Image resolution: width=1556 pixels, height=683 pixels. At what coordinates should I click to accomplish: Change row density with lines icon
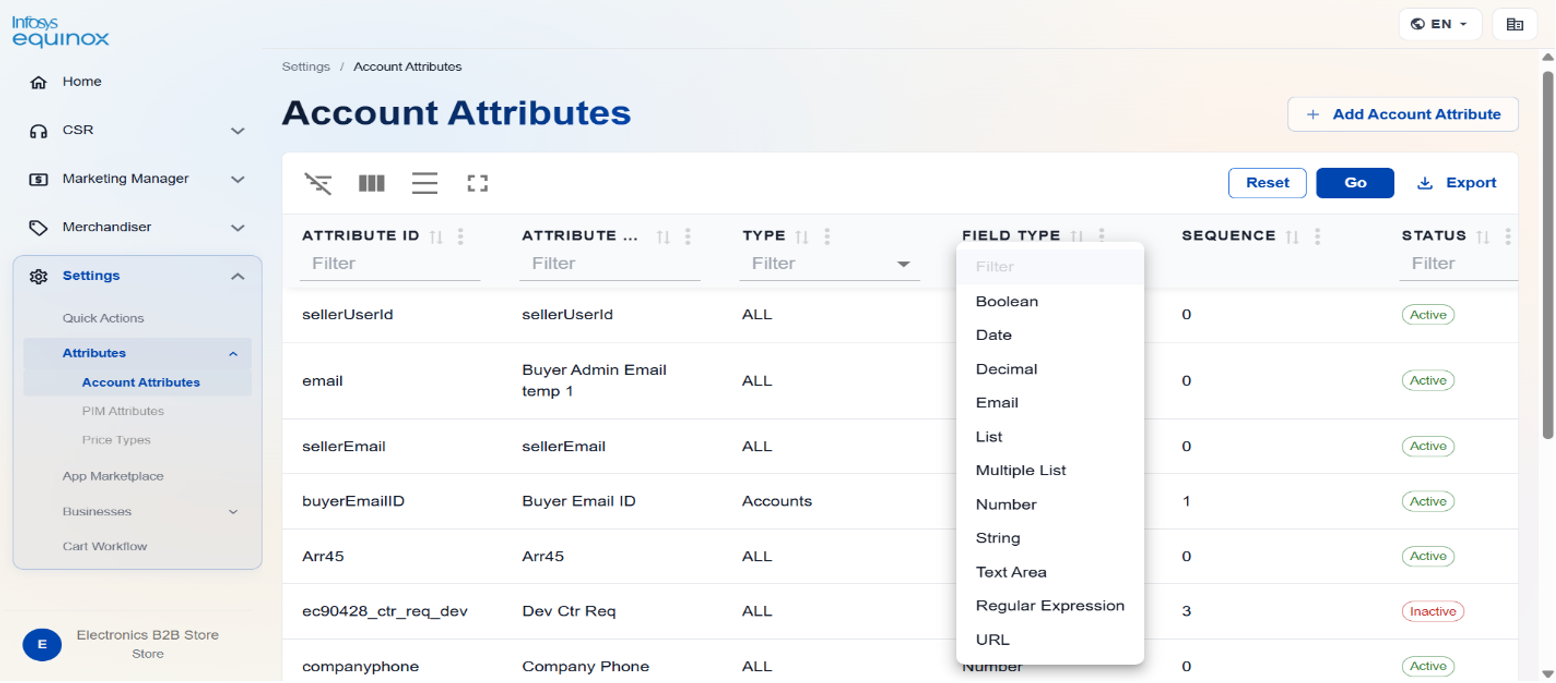tap(425, 183)
